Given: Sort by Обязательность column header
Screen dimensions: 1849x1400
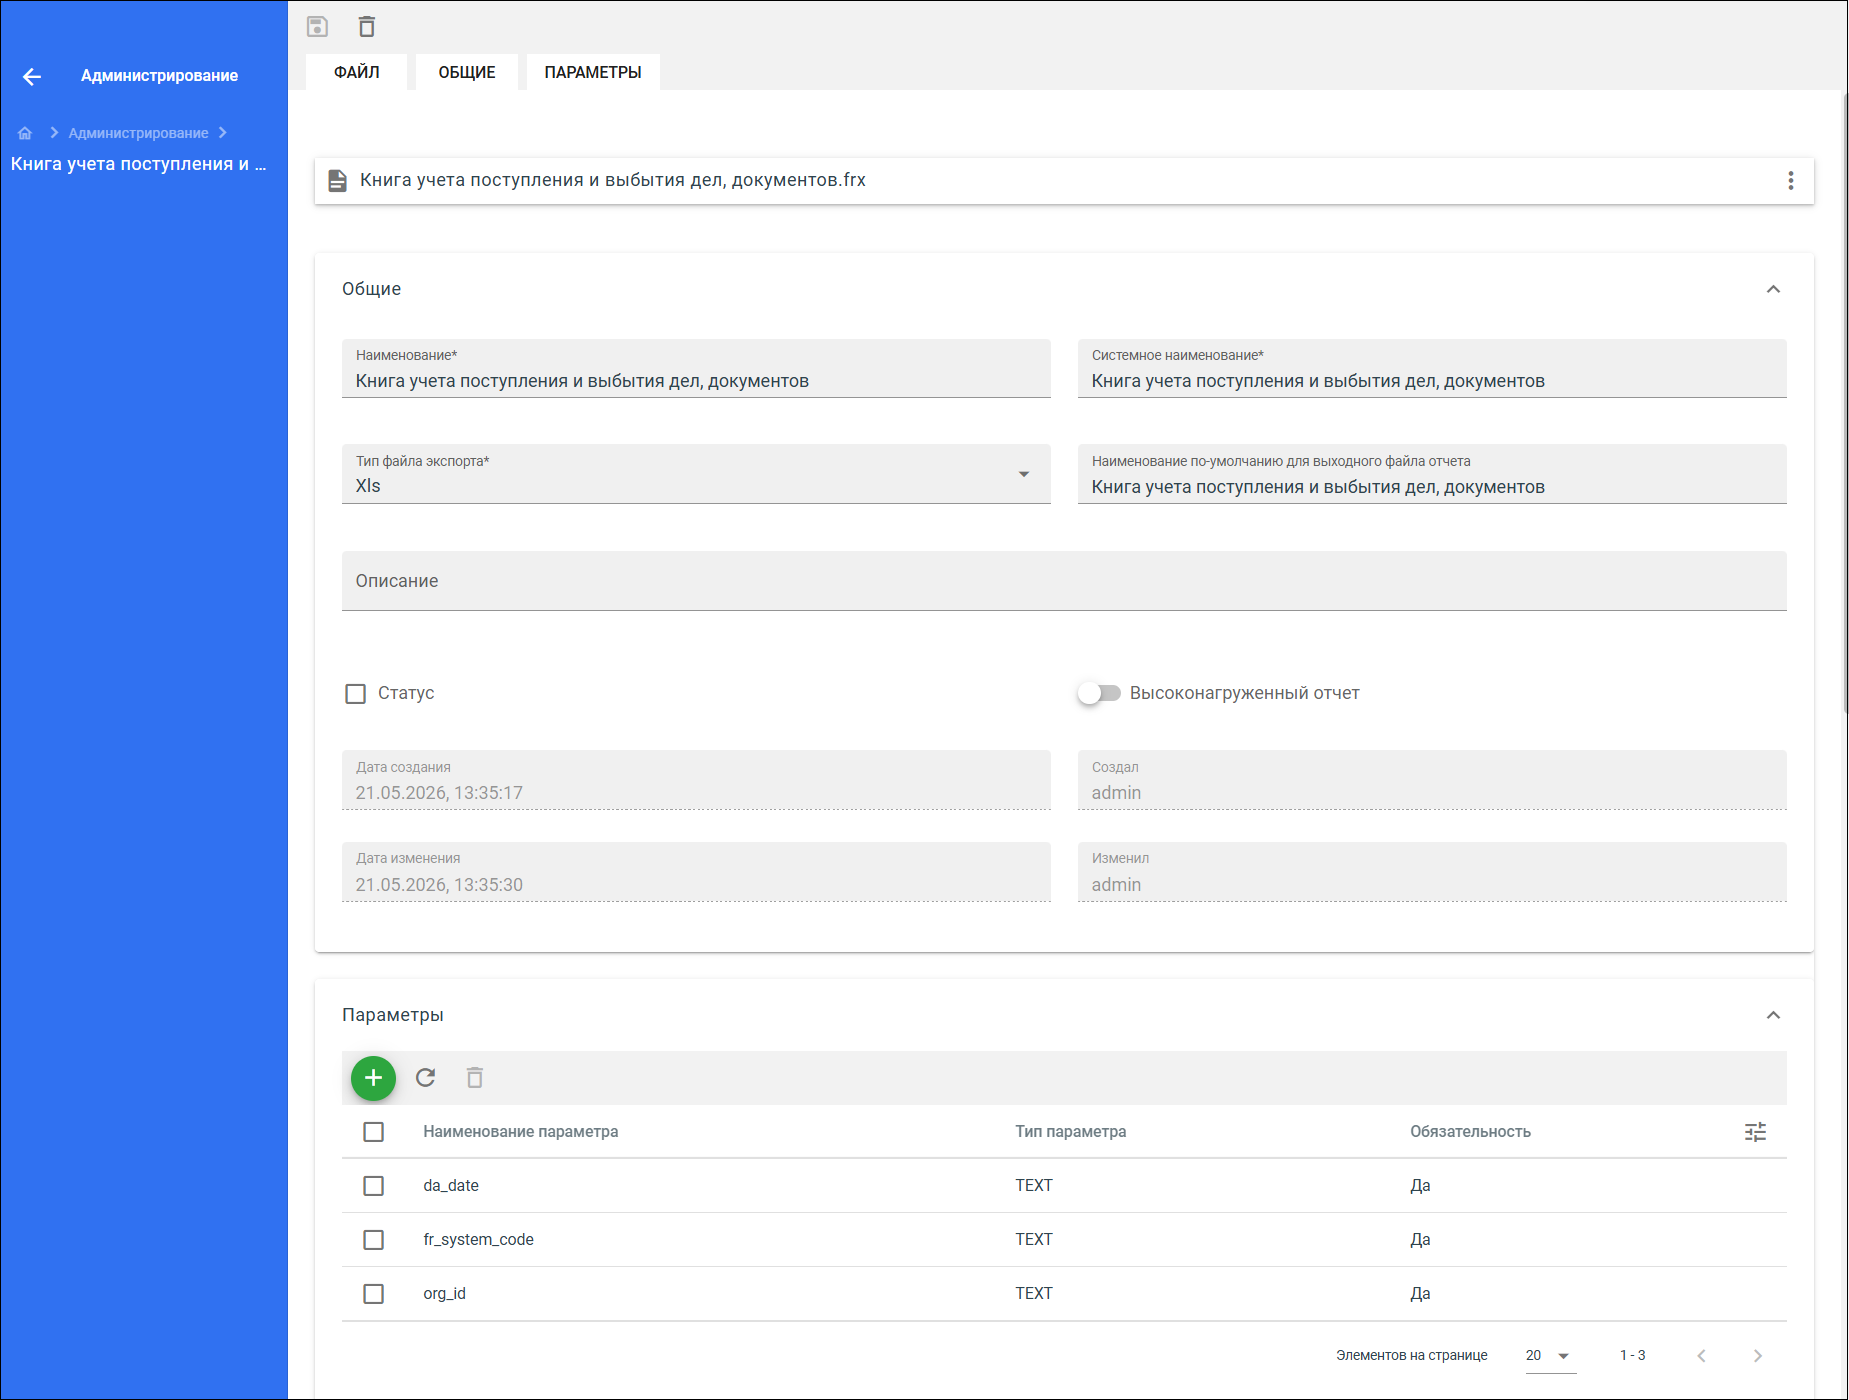Looking at the screenshot, I should pyautogui.click(x=1470, y=1132).
